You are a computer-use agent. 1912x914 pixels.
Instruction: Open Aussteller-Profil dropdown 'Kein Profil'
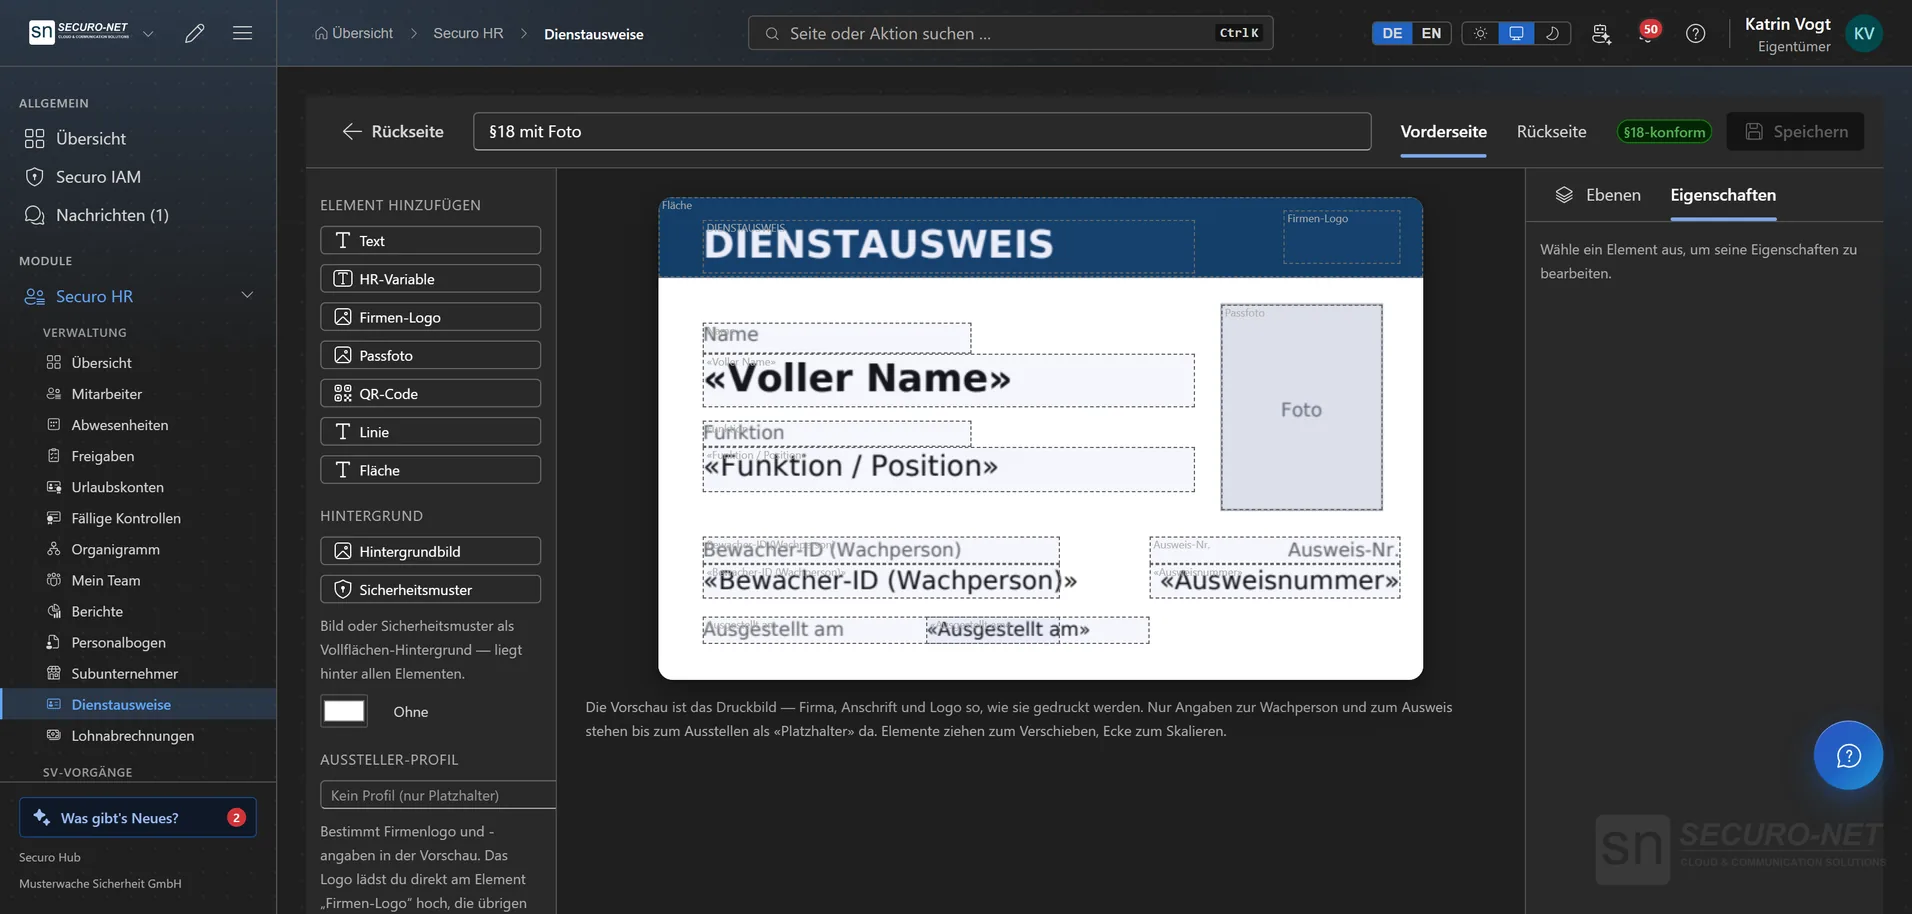(438, 795)
